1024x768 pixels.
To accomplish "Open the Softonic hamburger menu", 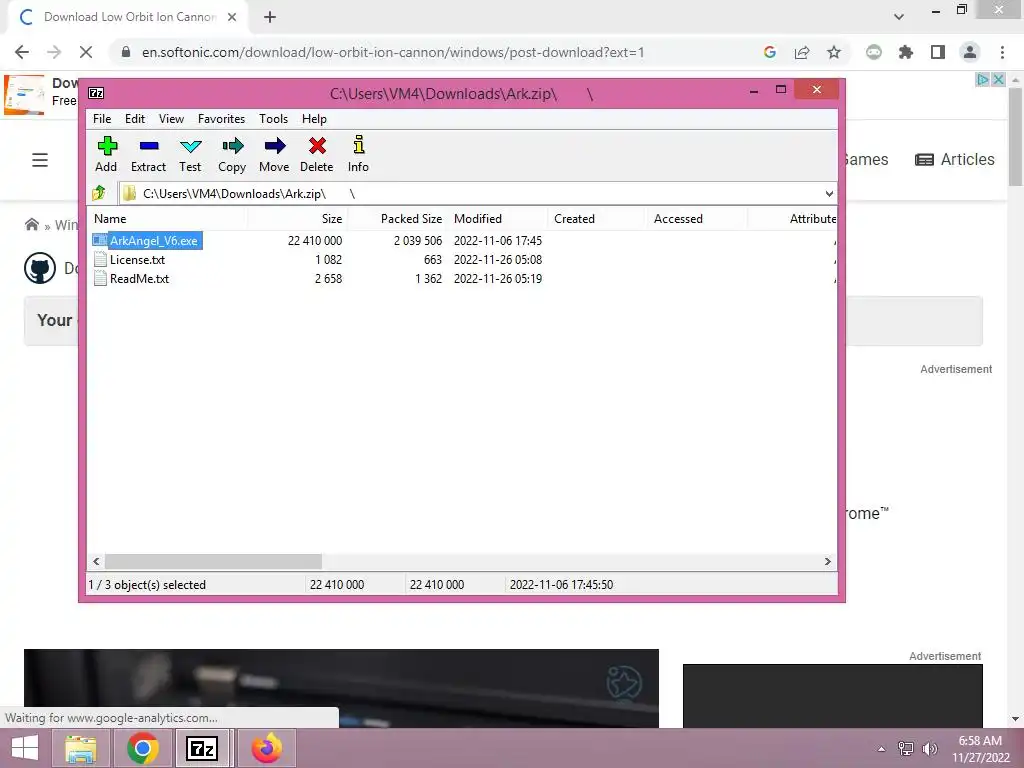I will click(40, 160).
